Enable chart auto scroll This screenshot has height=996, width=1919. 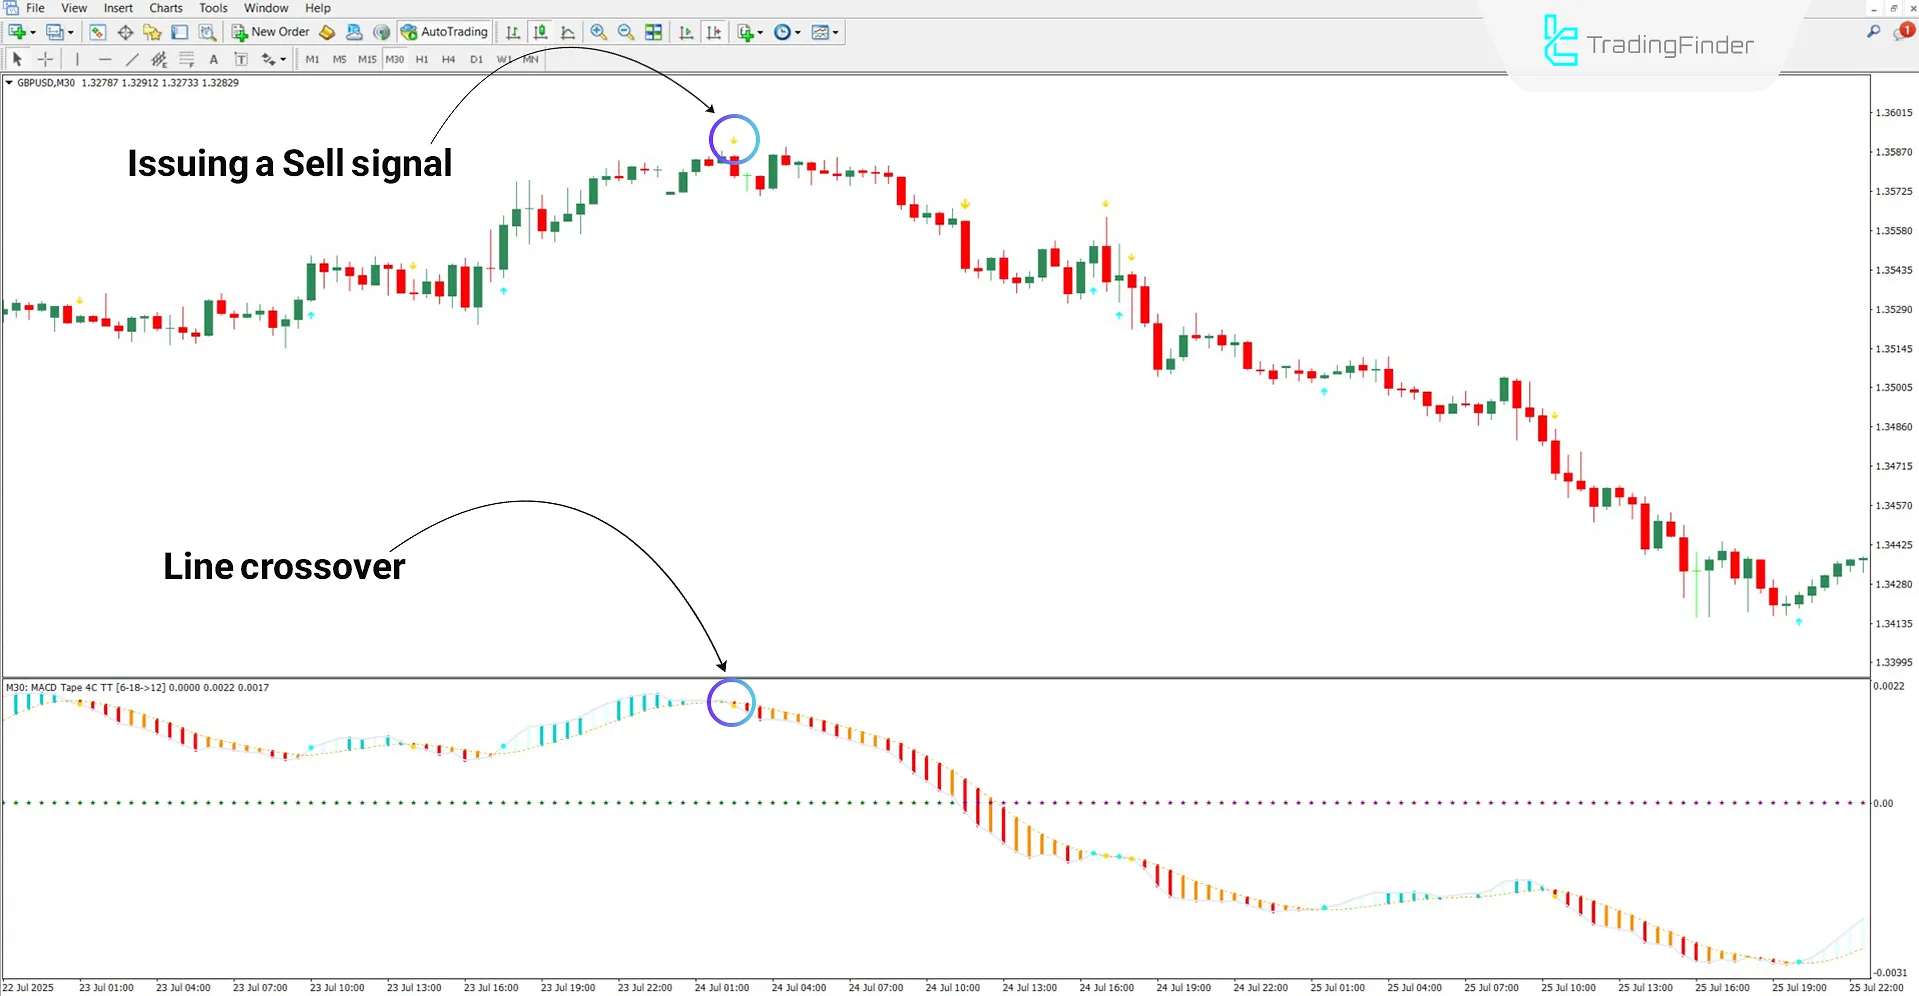pos(686,32)
